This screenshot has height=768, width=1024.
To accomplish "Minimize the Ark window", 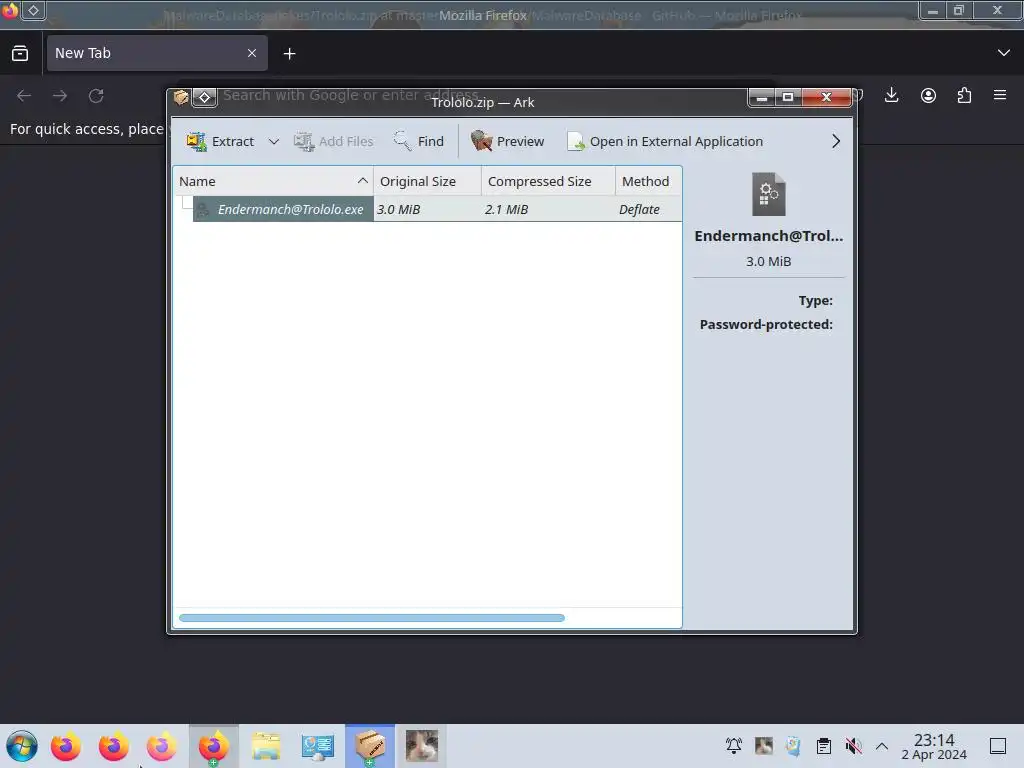I will [x=761, y=97].
